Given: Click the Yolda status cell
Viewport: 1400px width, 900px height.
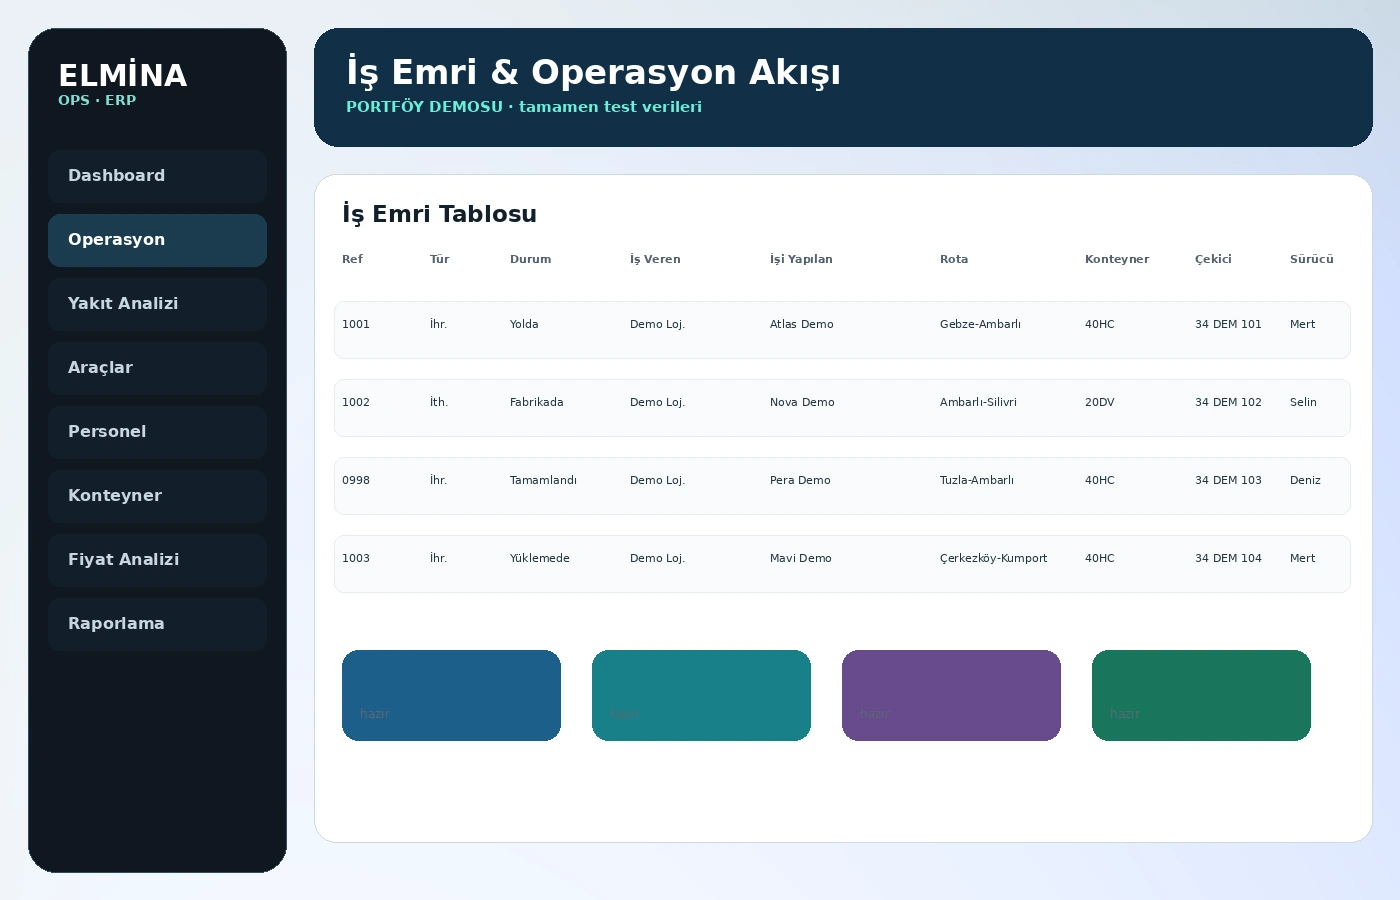Looking at the screenshot, I should pos(524,324).
